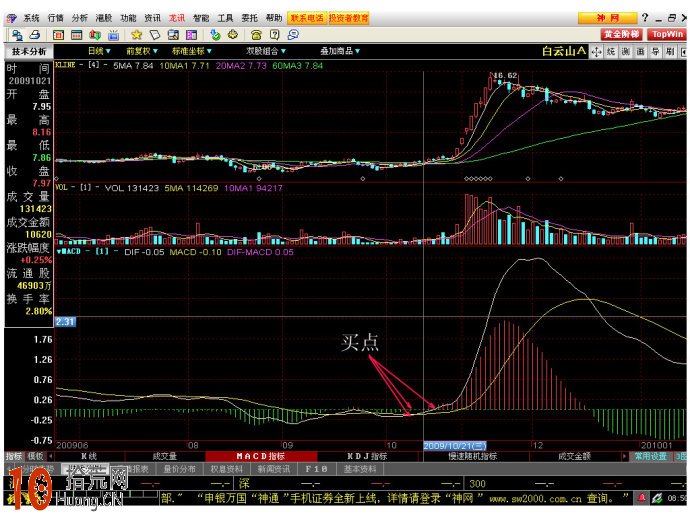Click the help question mark icon
This screenshot has width=690, height=517.
click(x=645, y=18)
